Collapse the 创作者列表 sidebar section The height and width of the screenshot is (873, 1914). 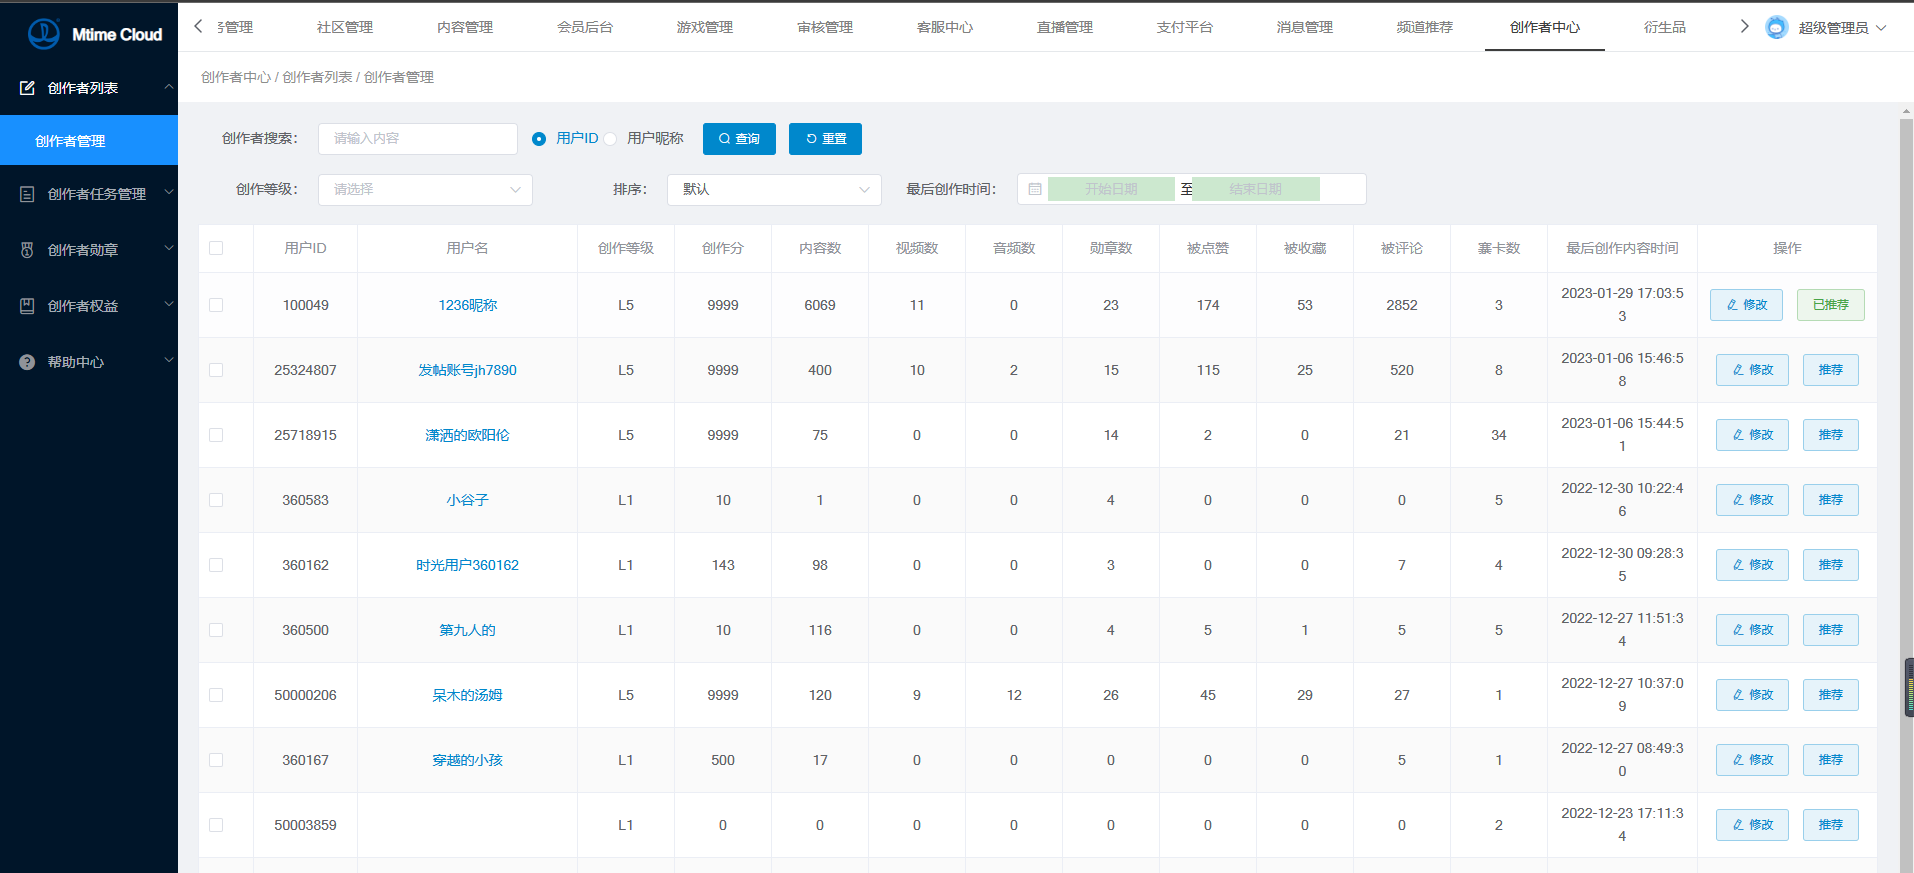click(169, 87)
